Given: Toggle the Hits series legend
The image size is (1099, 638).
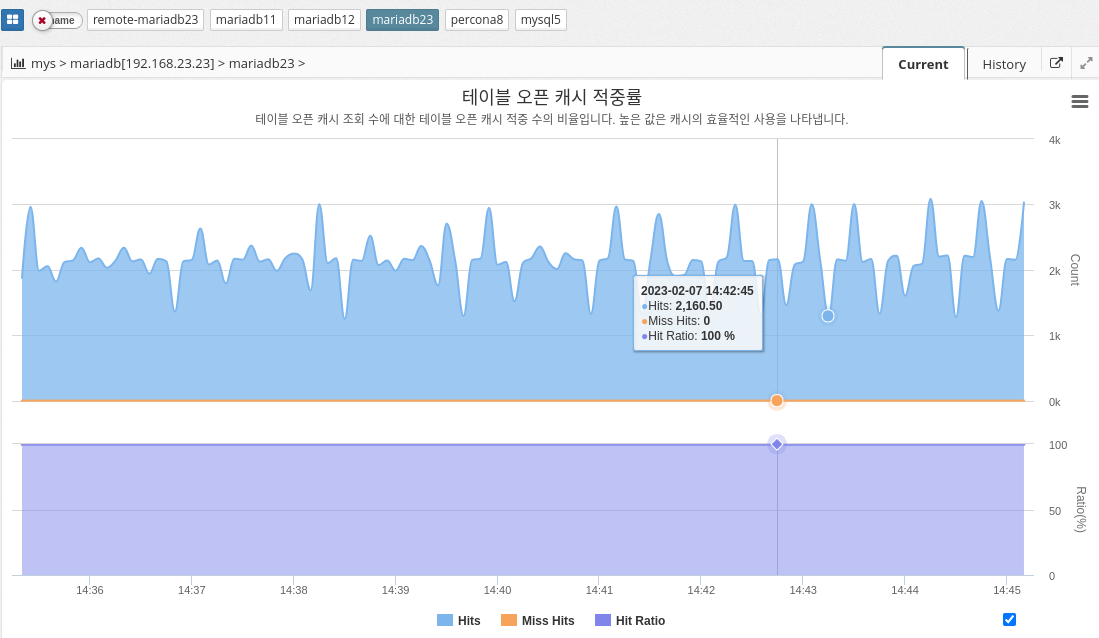Looking at the screenshot, I should 459,621.
